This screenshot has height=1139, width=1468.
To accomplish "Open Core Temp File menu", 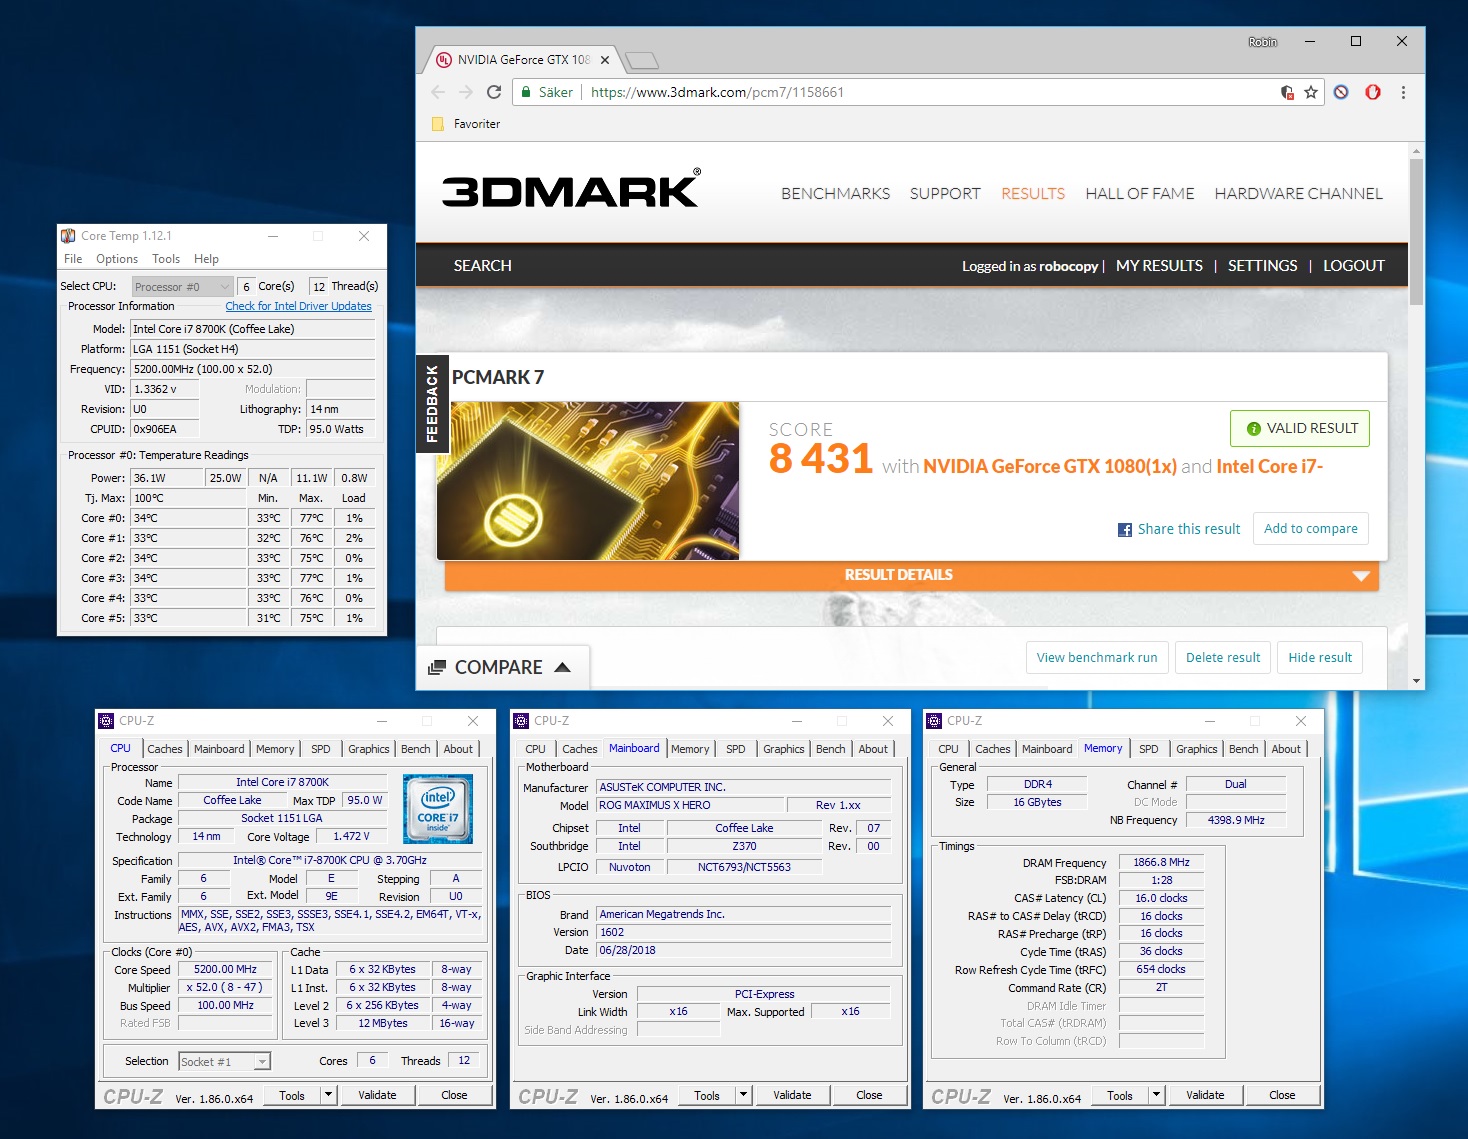I will point(73,259).
